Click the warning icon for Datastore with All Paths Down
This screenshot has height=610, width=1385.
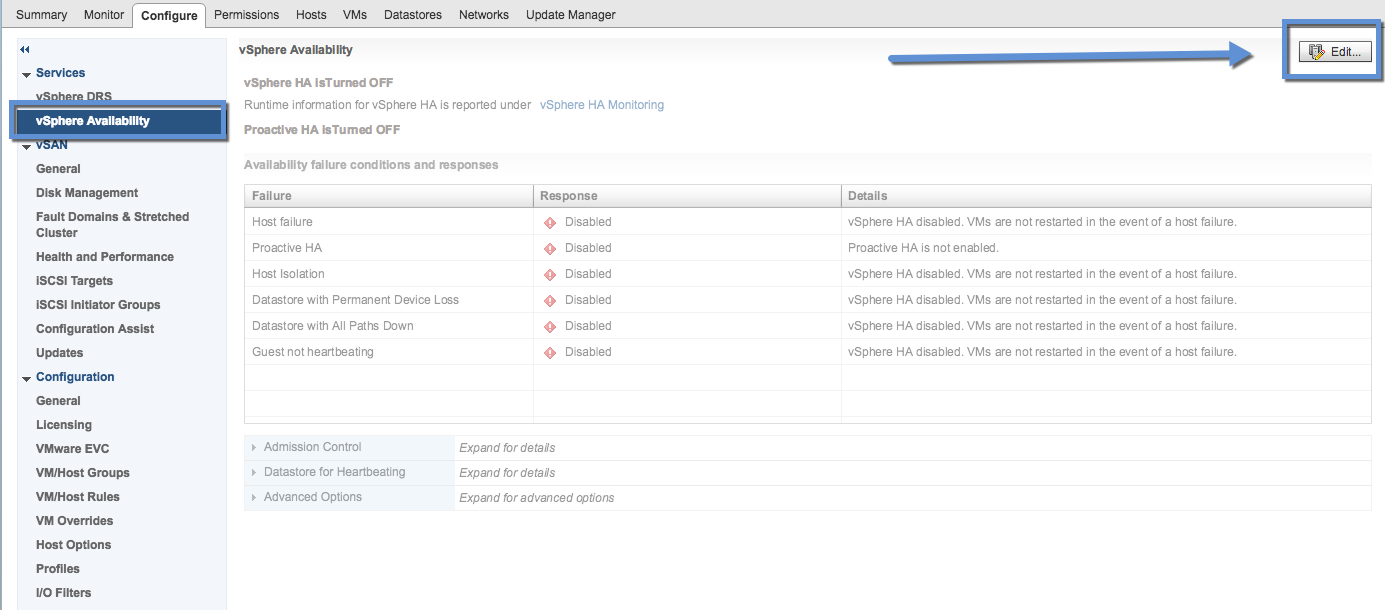pos(550,326)
